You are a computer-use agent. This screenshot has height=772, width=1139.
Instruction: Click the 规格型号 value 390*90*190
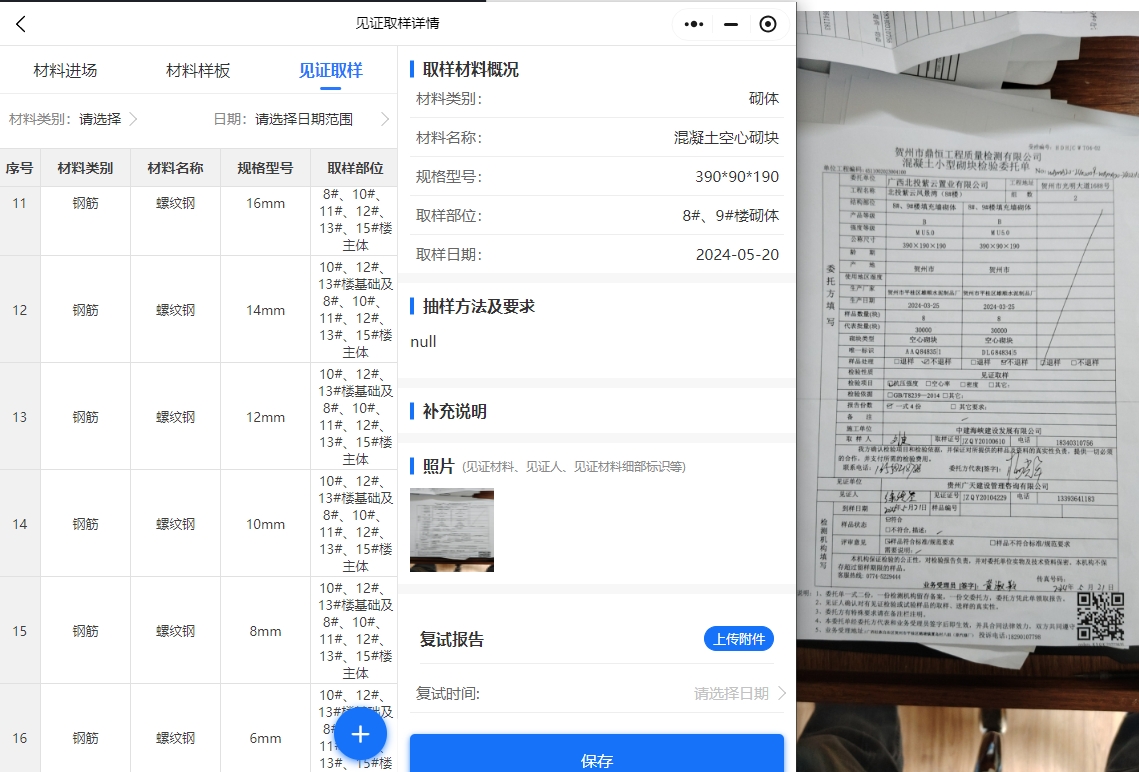(x=737, y=176)
